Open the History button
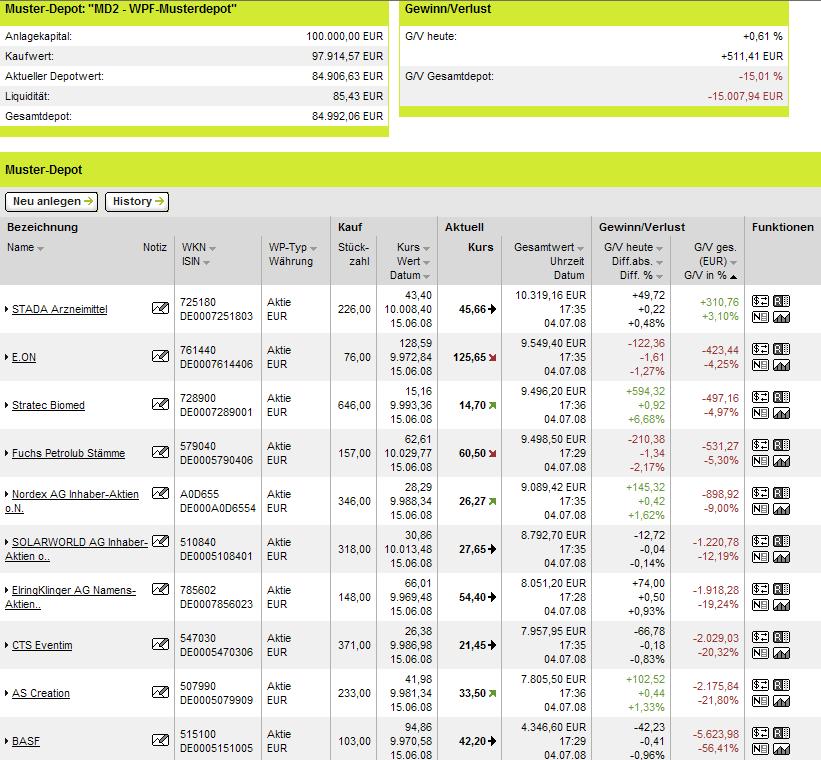The width and height of the screenshot is (821, 760). 137,202
